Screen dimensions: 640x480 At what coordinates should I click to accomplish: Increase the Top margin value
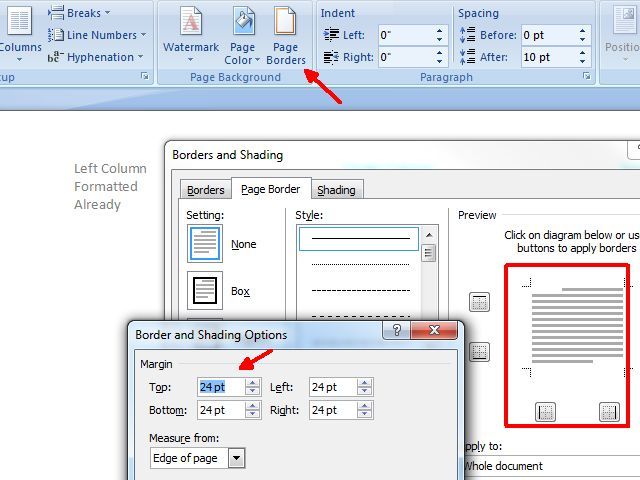tap(253, 383)
